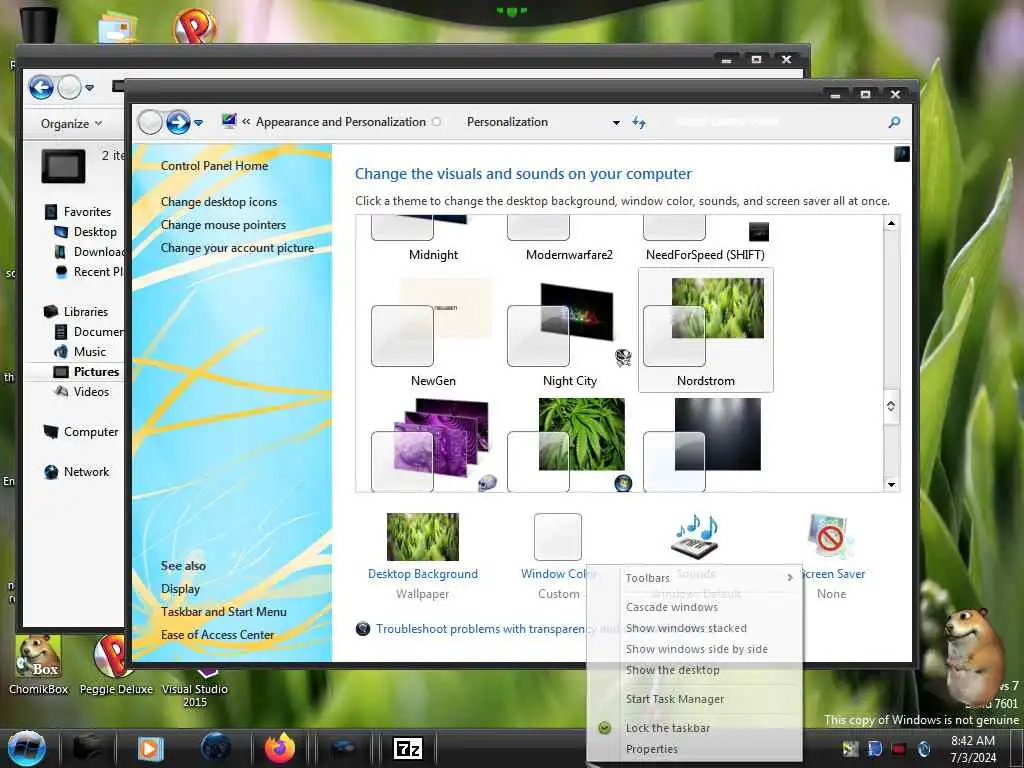This screenshot has height=768, width=1024.
Task: Open Ease of Access Center link
Action: 217,635
